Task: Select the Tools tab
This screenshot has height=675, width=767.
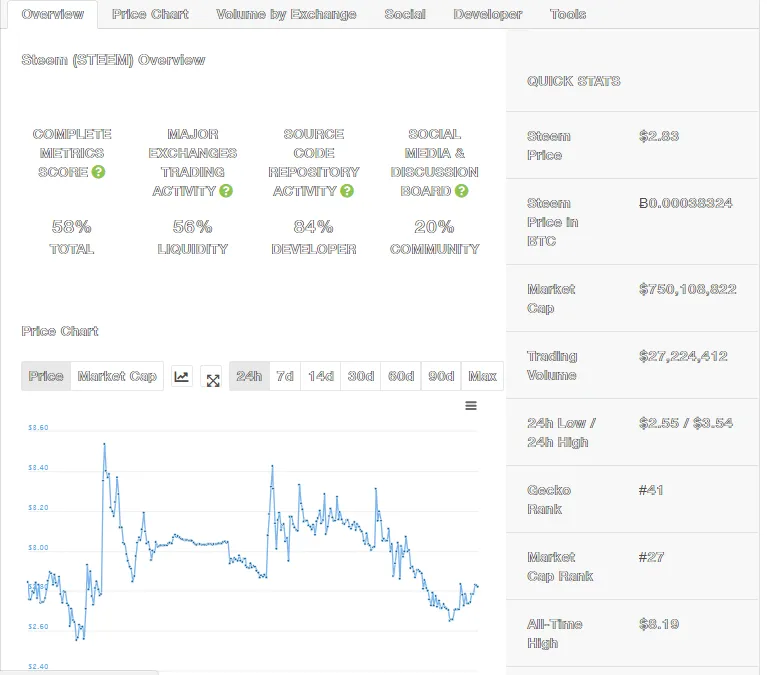Action: click(x=567, y=14)
